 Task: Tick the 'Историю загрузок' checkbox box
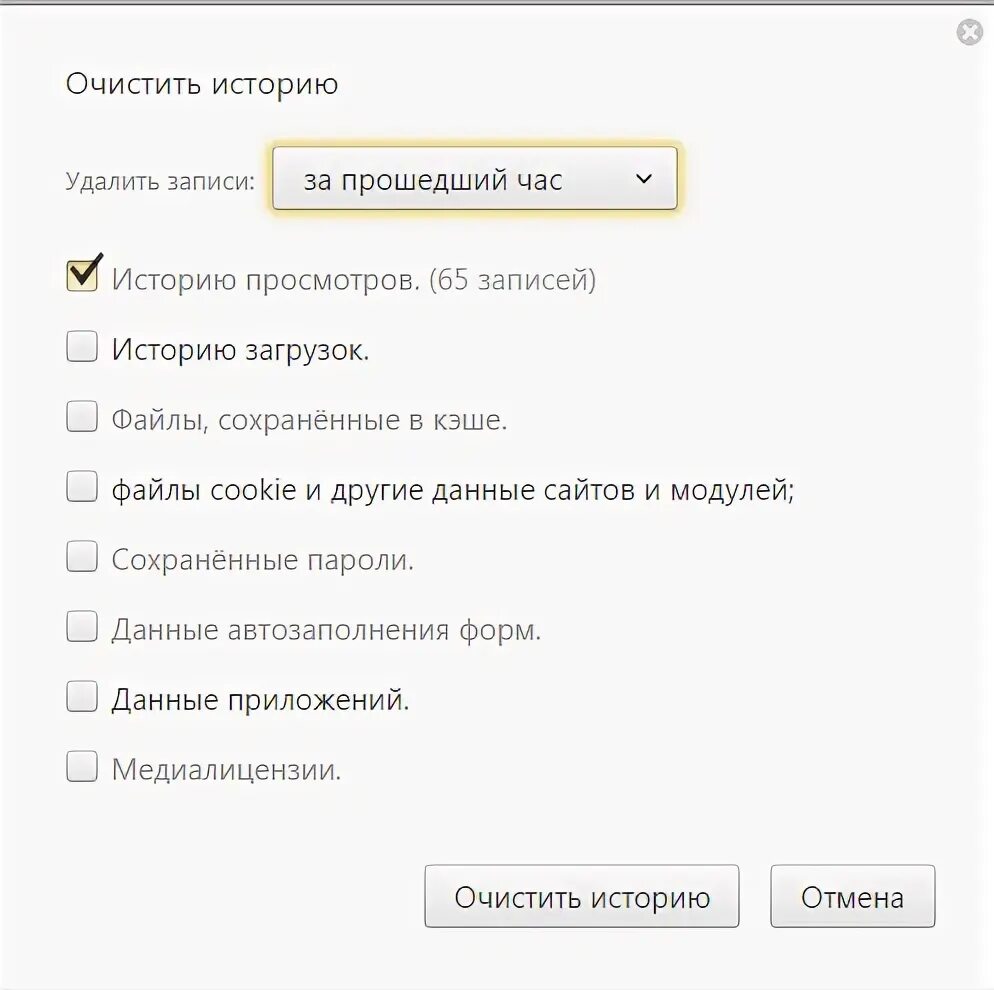(82, 347)
